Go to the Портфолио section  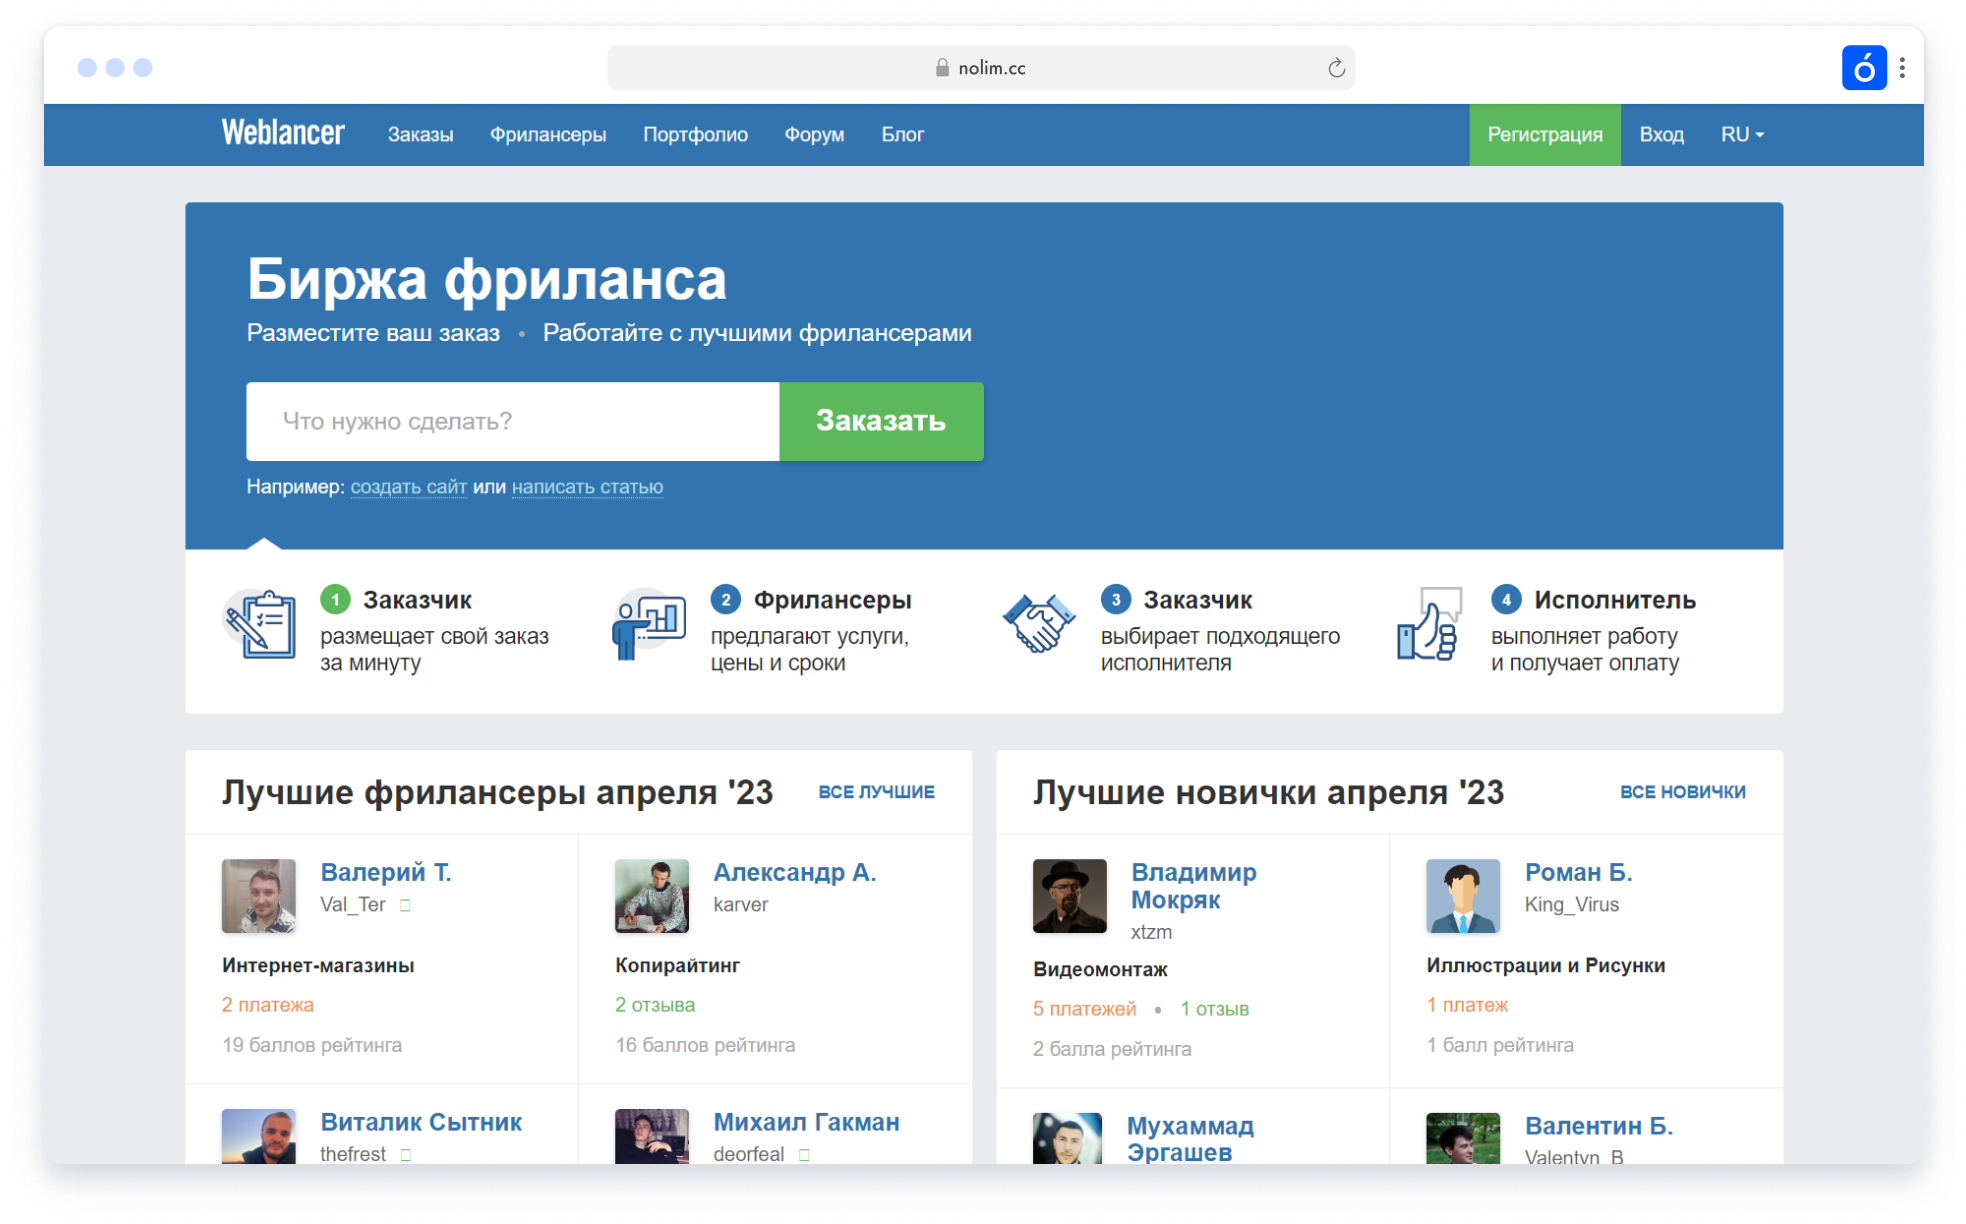pyautogui.click(x=695, y=134)
